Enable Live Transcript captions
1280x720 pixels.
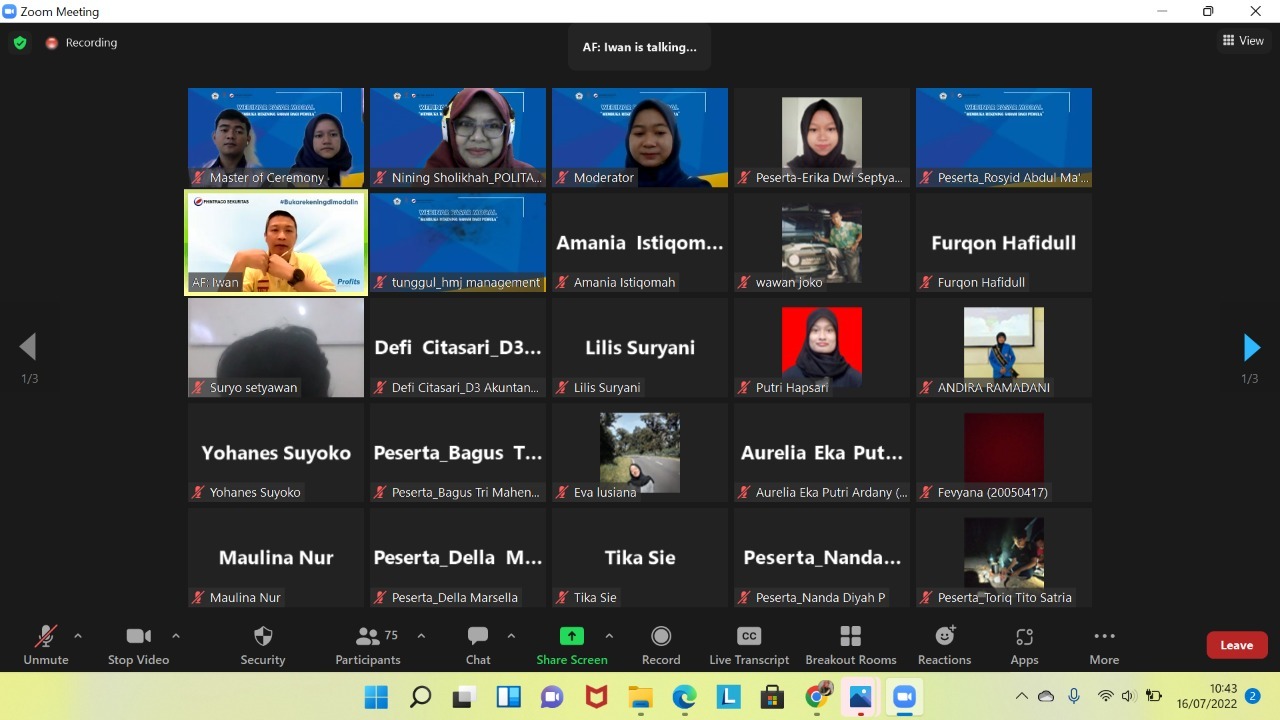click(x=748, y=645)
